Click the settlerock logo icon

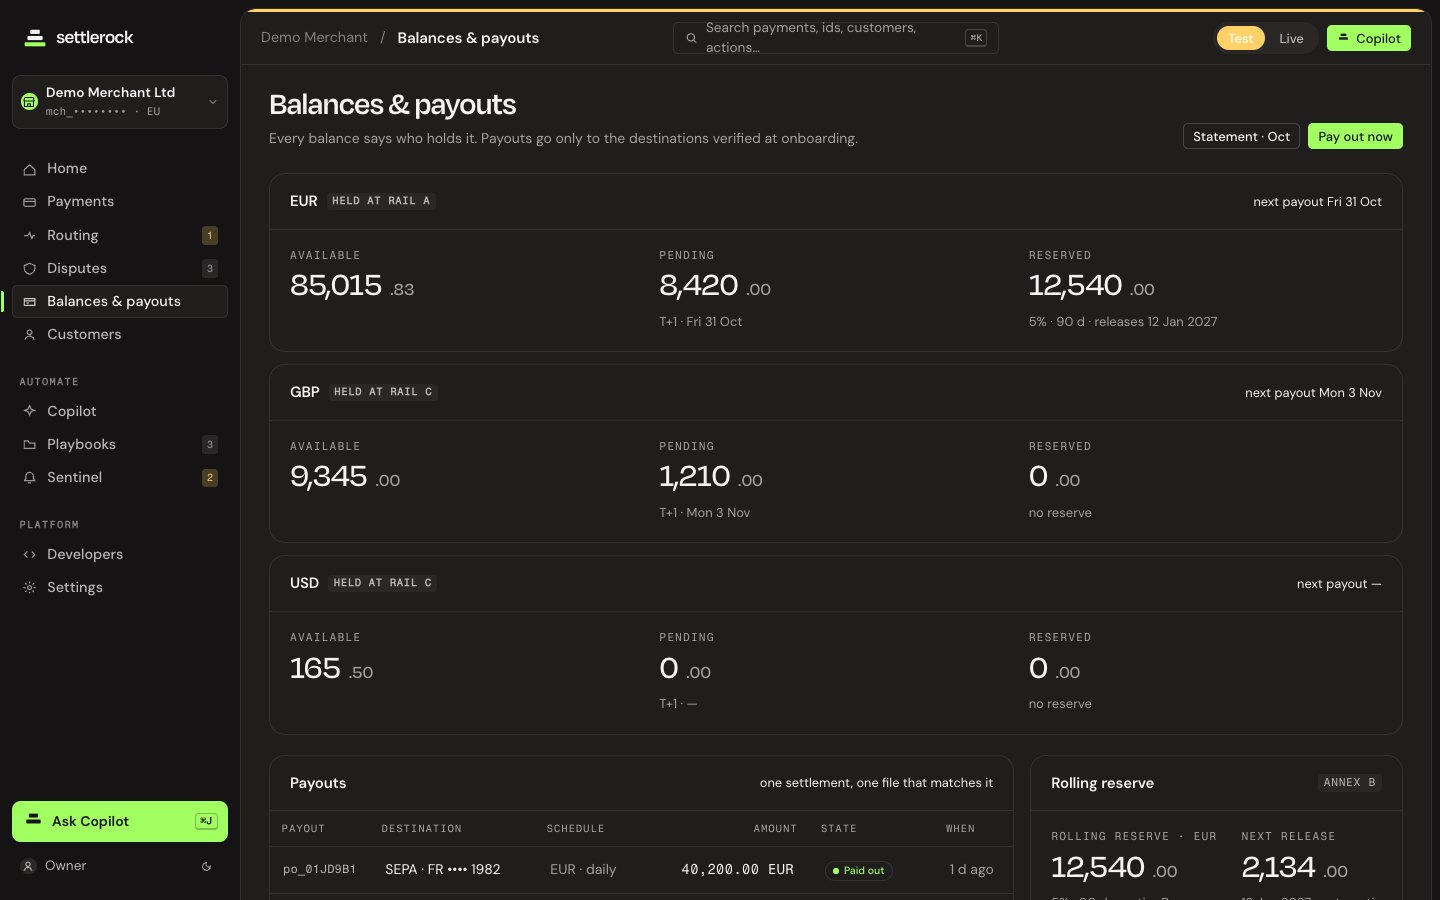click(35, 38)
